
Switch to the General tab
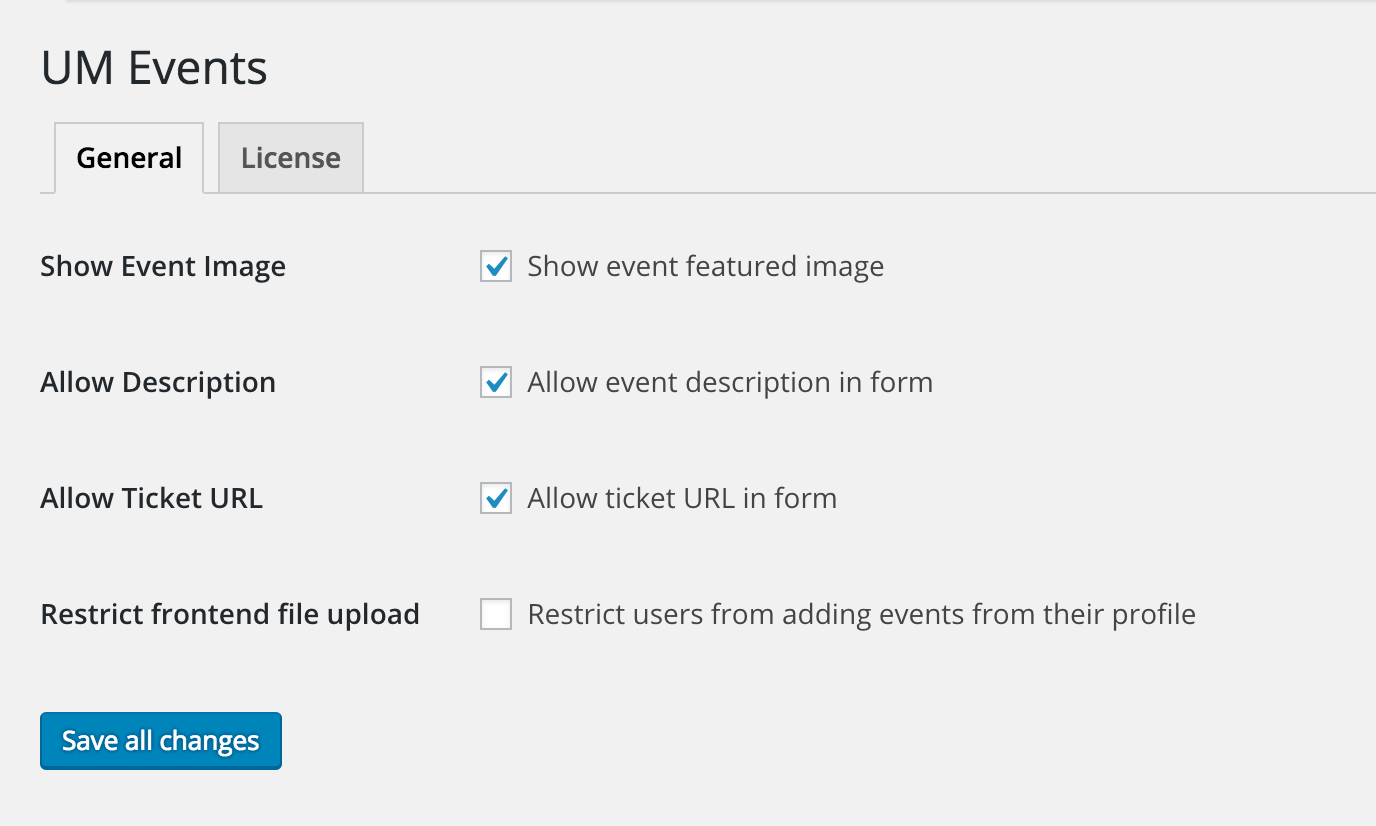click(129, 158)
